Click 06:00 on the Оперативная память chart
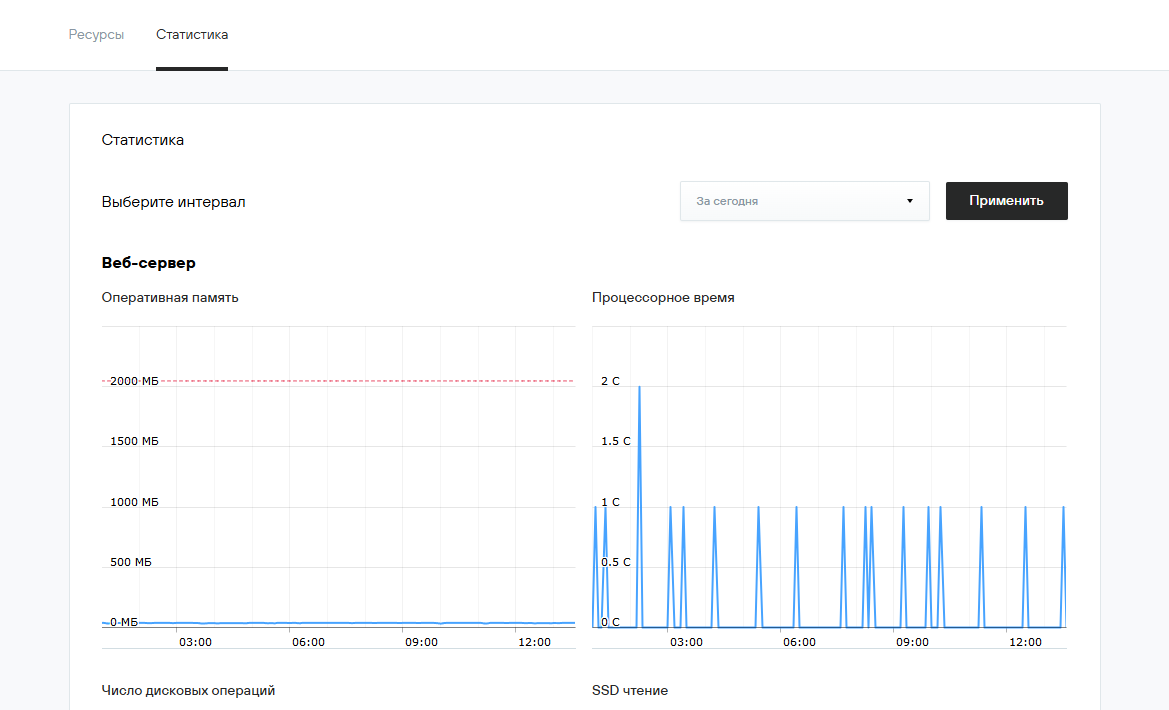The image size is (1169, 710). [x=308, y=642]
